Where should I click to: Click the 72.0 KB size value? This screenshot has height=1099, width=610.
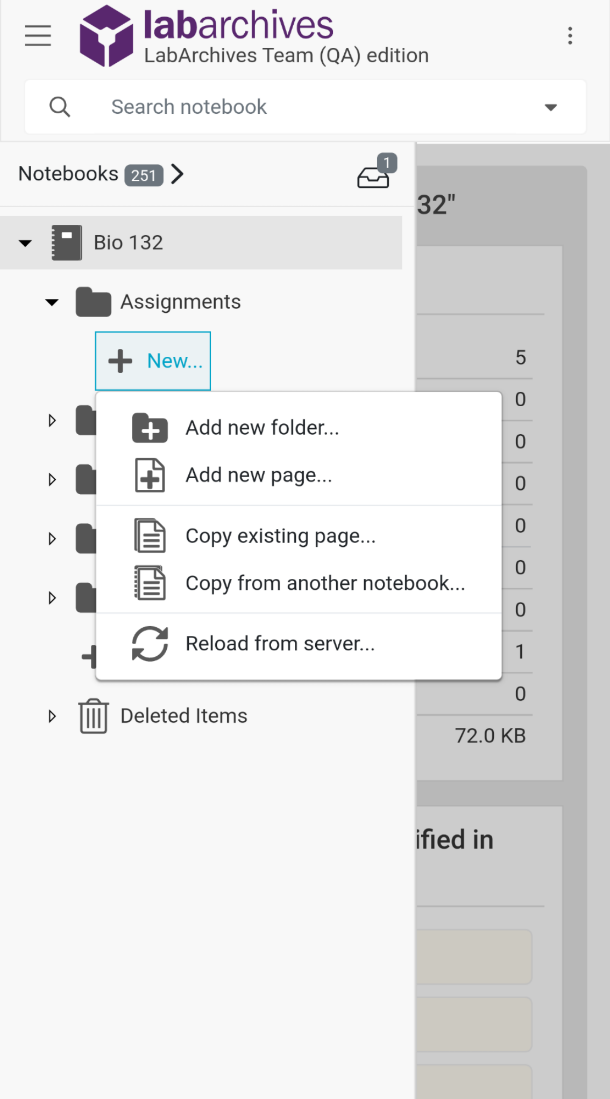pyautogui.click(x=490, y=735)
